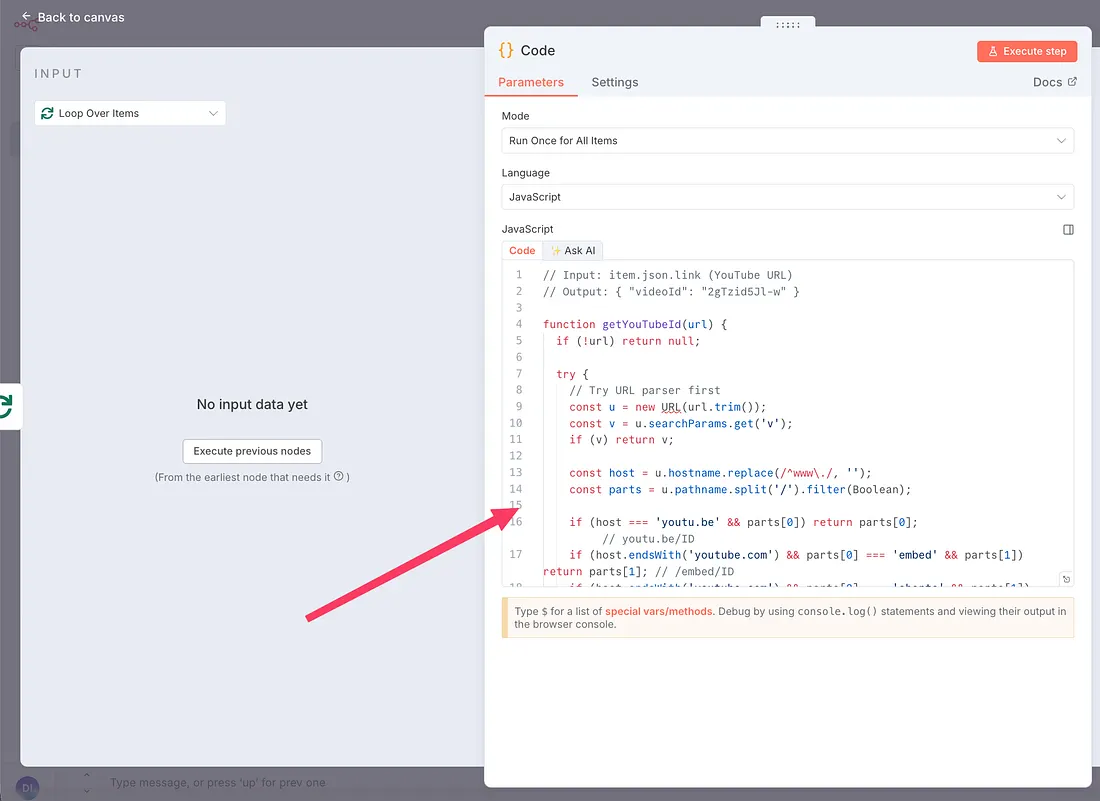Switch to the Ask AI tab
This screenshot has width=1100, height=801.
[x=573, y=251]
